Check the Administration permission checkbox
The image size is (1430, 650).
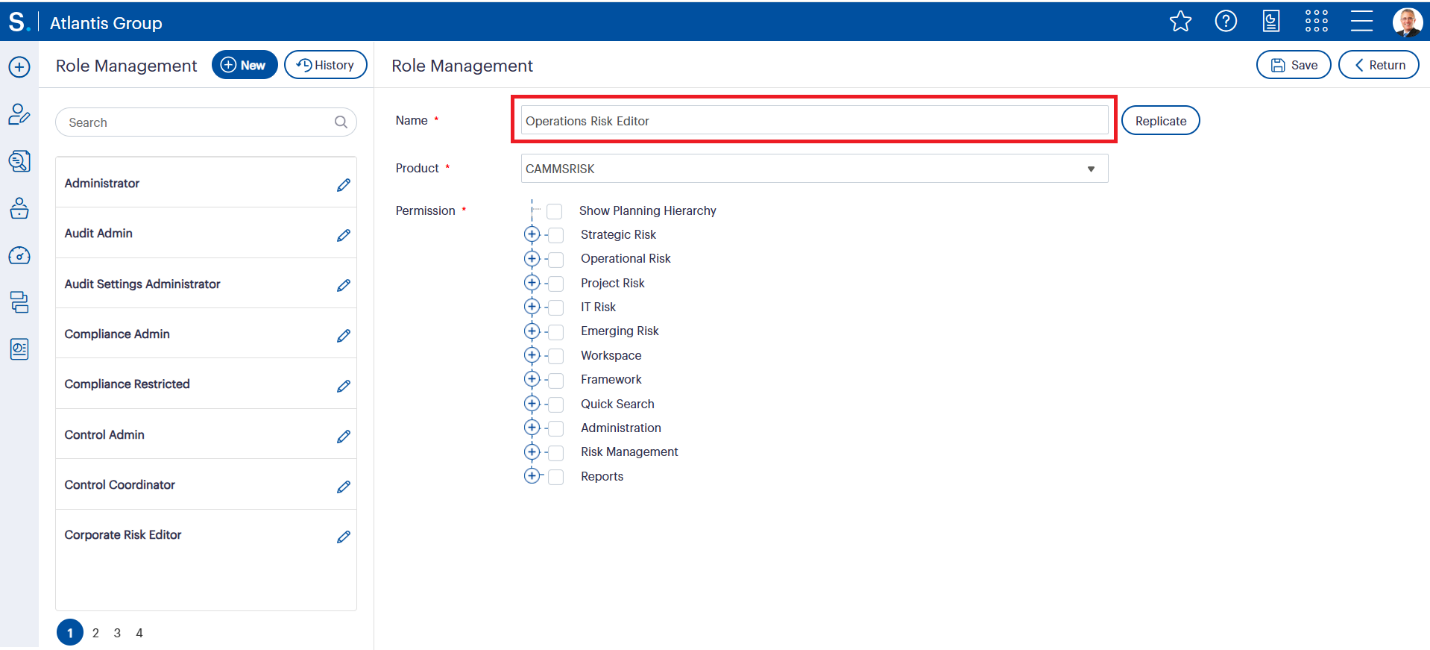coord(556,428)
